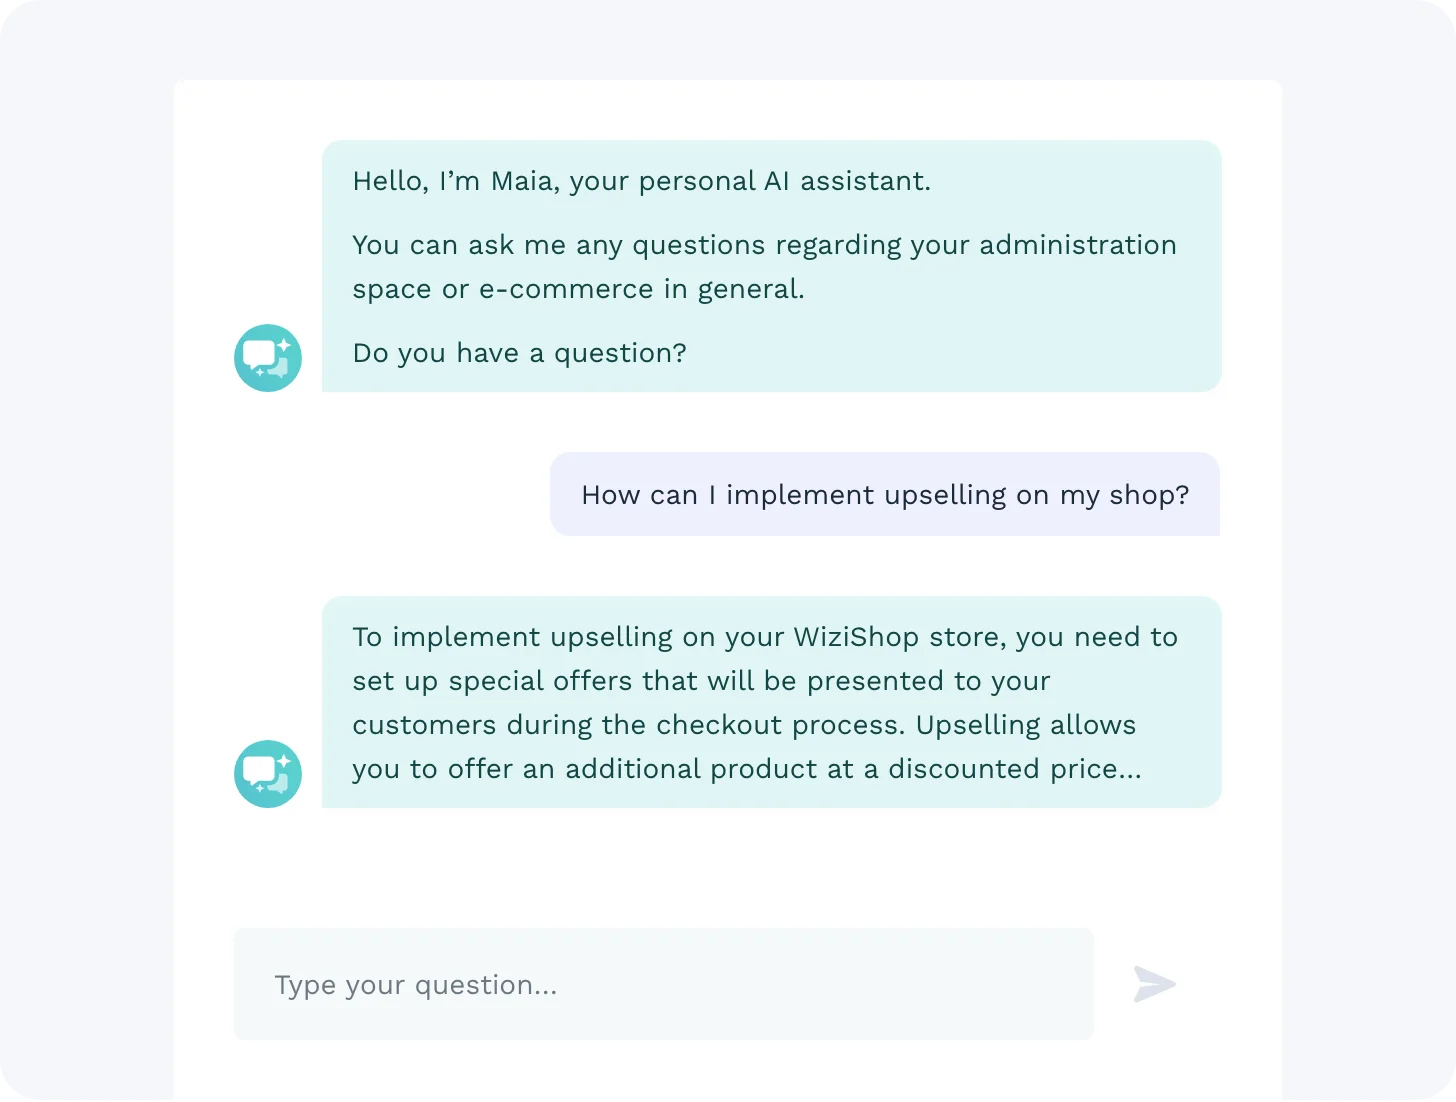Click the 'Hello, I'm Maia' greeting line
Image resolution: width=1456 pixels, height=1102 pixels.
click(641, 181)
